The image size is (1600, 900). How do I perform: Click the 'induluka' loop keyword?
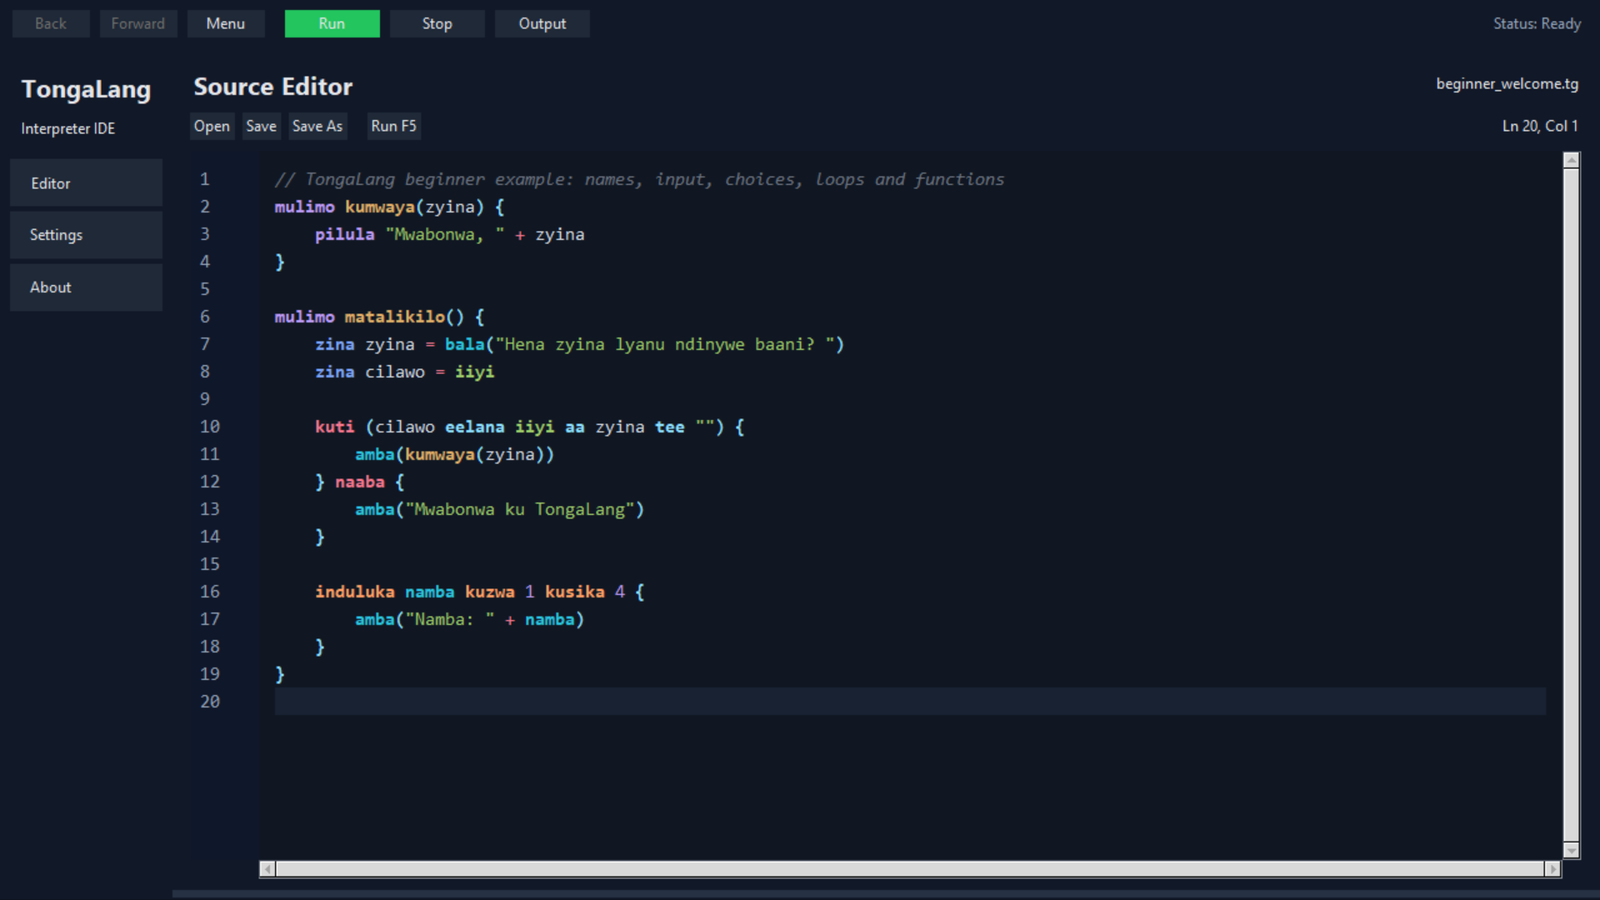click(x=355, y=592)
